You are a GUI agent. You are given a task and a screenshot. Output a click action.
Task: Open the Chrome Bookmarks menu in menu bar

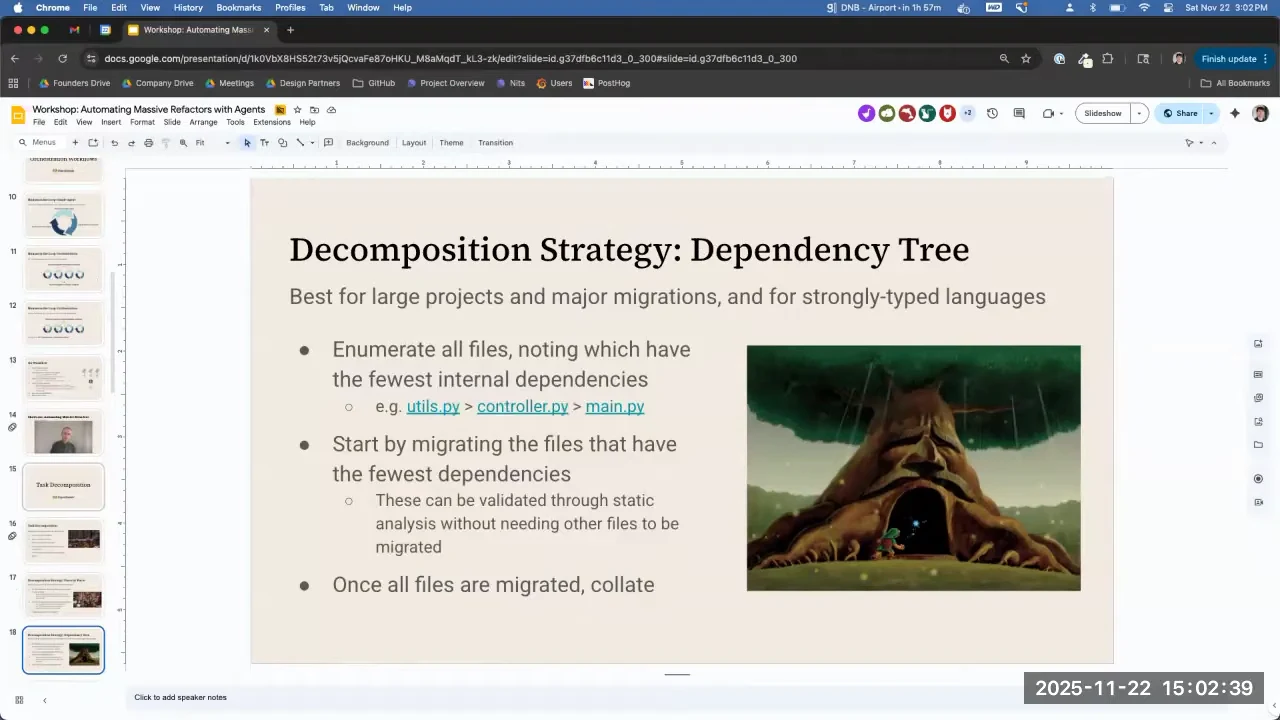tap(239, 7)
